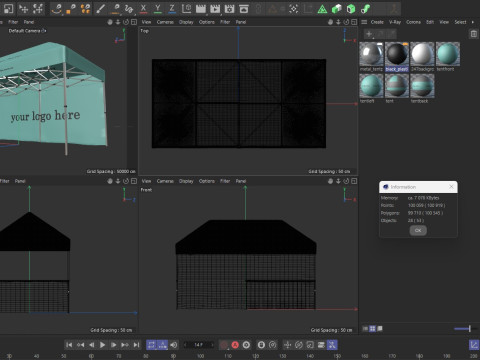
Task: Click Render to Picture Viewer clapper with play
Action: 215,9
